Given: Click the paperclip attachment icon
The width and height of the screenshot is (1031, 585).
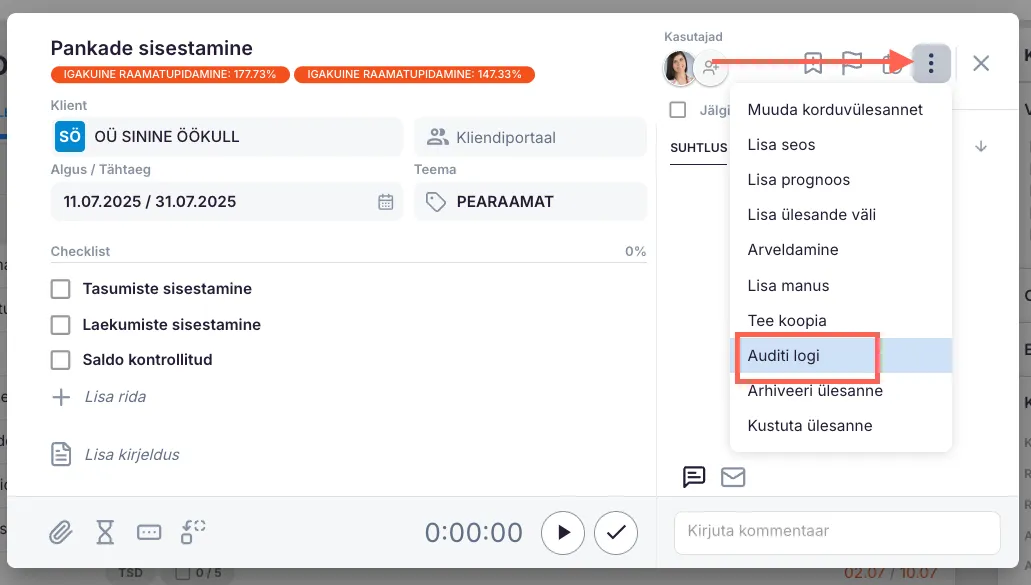Looking at the screenshot, I should [x=61, y=532].
